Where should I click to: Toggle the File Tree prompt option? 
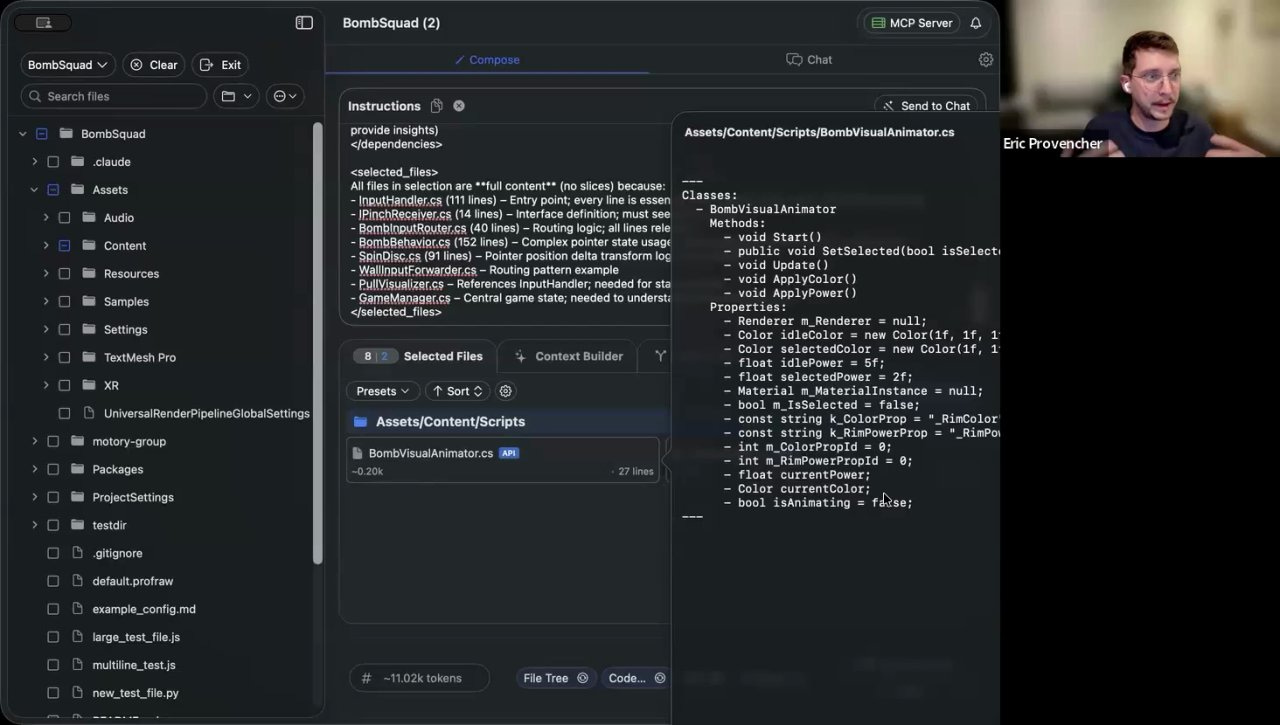[x=555, y=678]
